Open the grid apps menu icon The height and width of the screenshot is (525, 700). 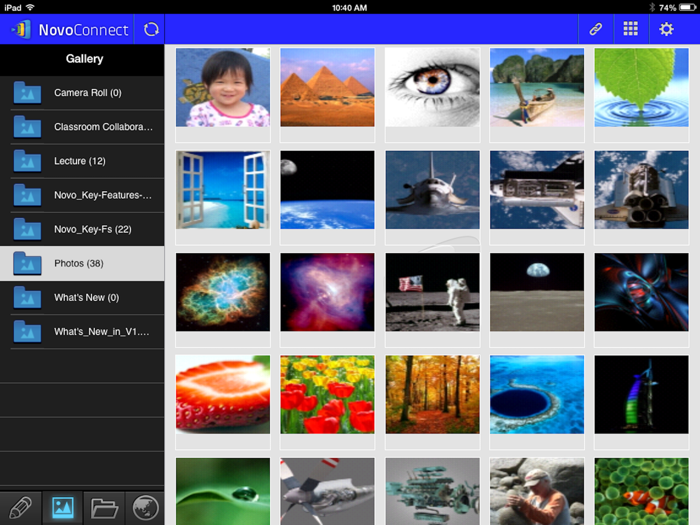631,29
